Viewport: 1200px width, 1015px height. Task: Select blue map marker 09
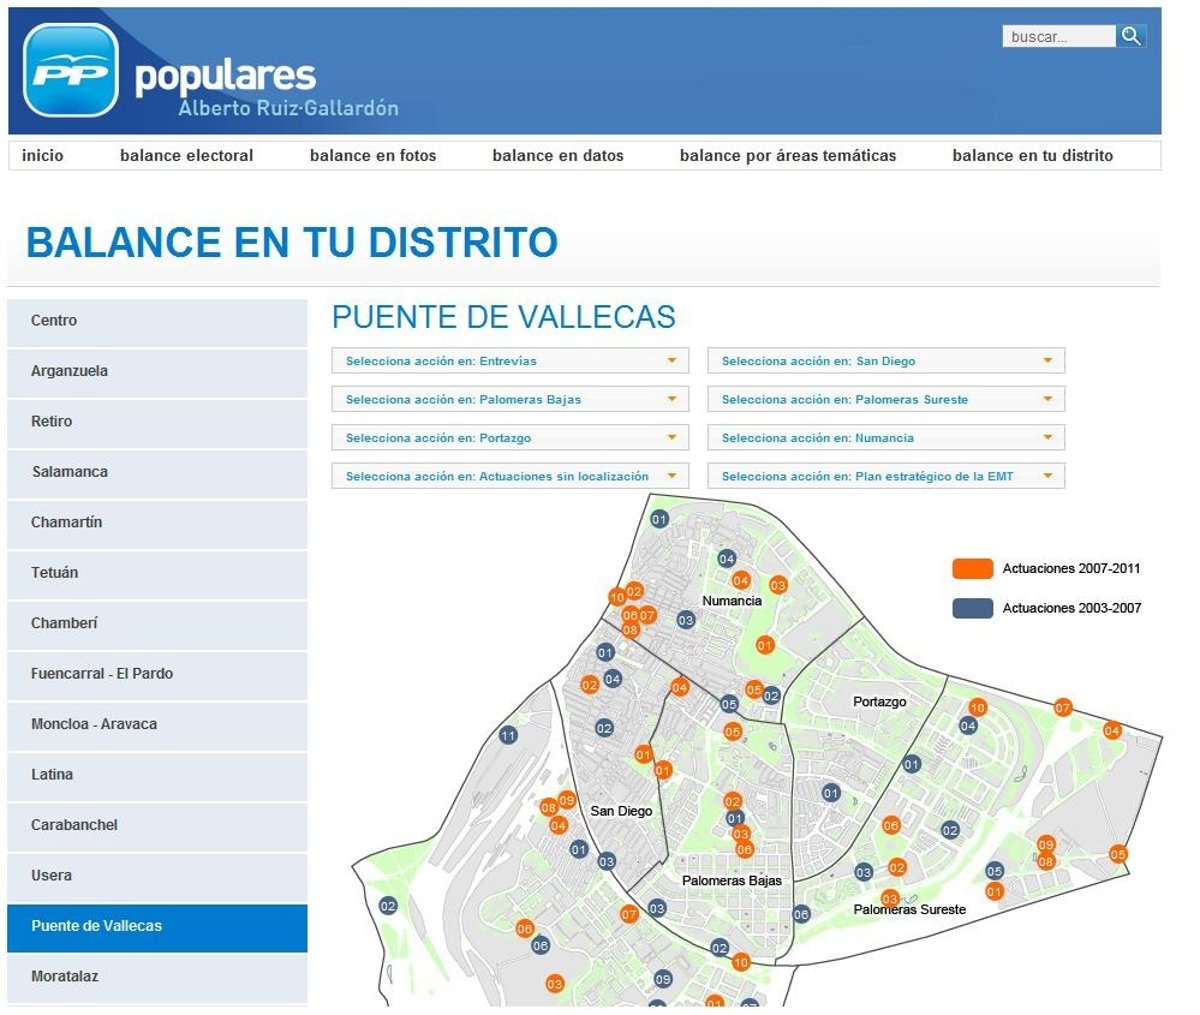point(663,979)
